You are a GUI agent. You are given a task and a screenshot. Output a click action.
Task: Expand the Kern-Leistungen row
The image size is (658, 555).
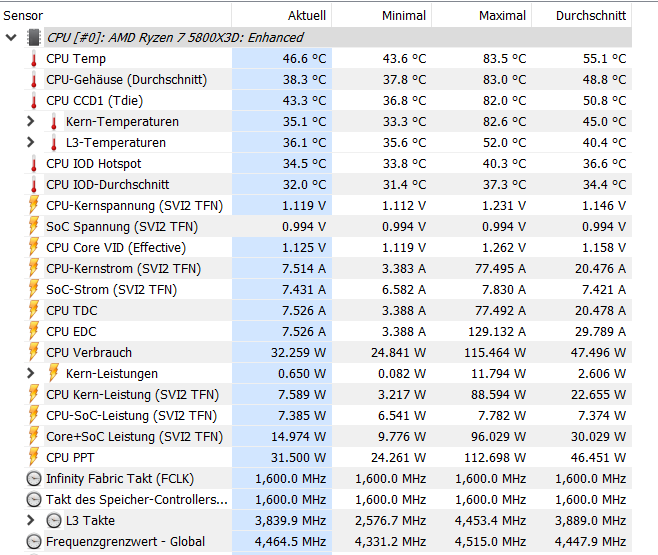pos(30,373)
